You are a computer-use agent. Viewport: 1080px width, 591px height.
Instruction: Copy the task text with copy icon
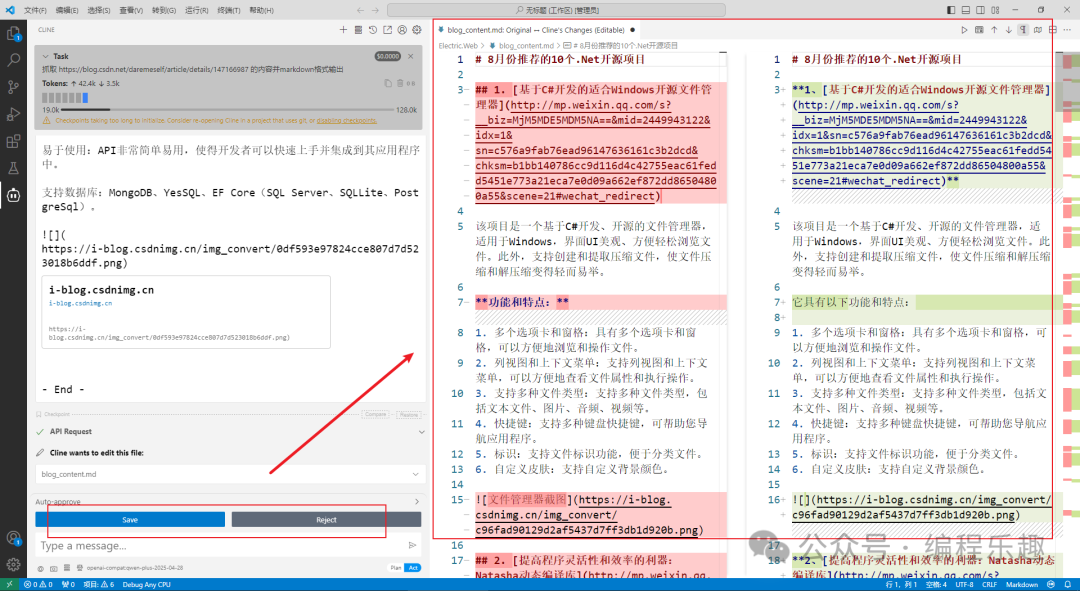coord(388,83)
